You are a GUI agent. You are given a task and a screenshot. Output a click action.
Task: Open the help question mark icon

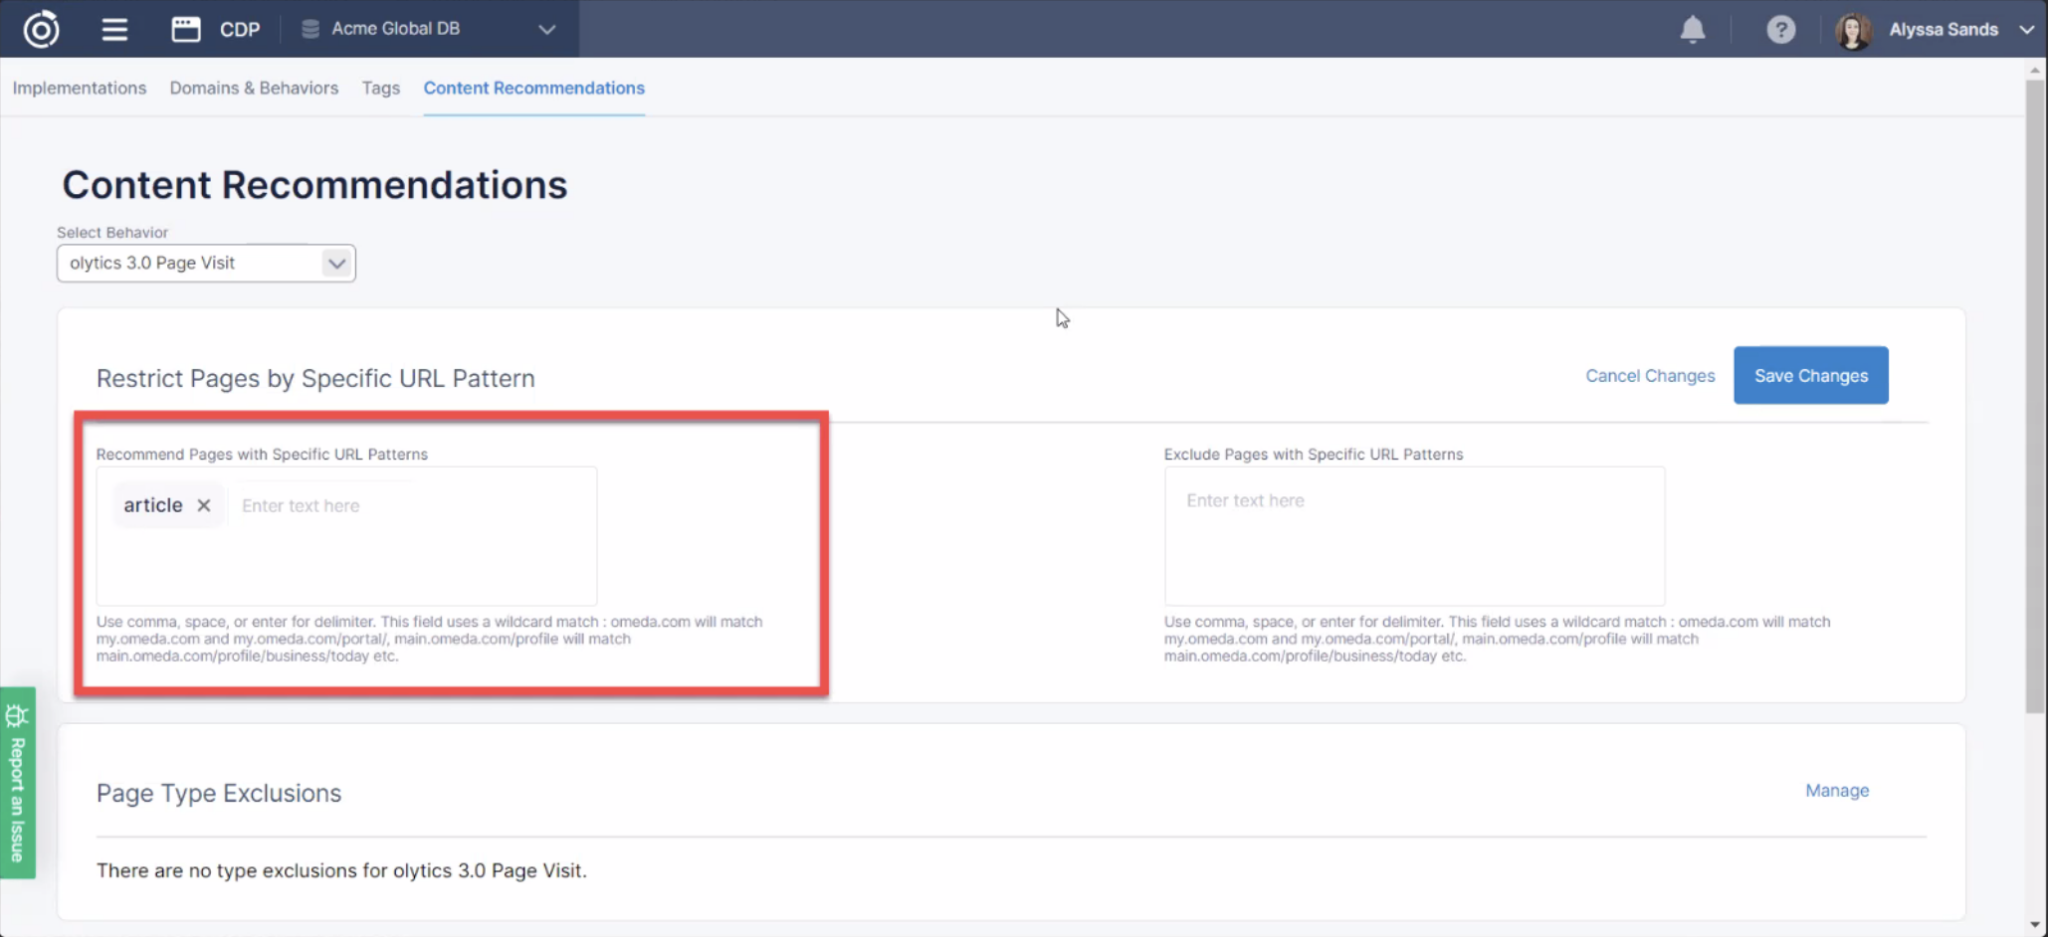(1780, 30)
